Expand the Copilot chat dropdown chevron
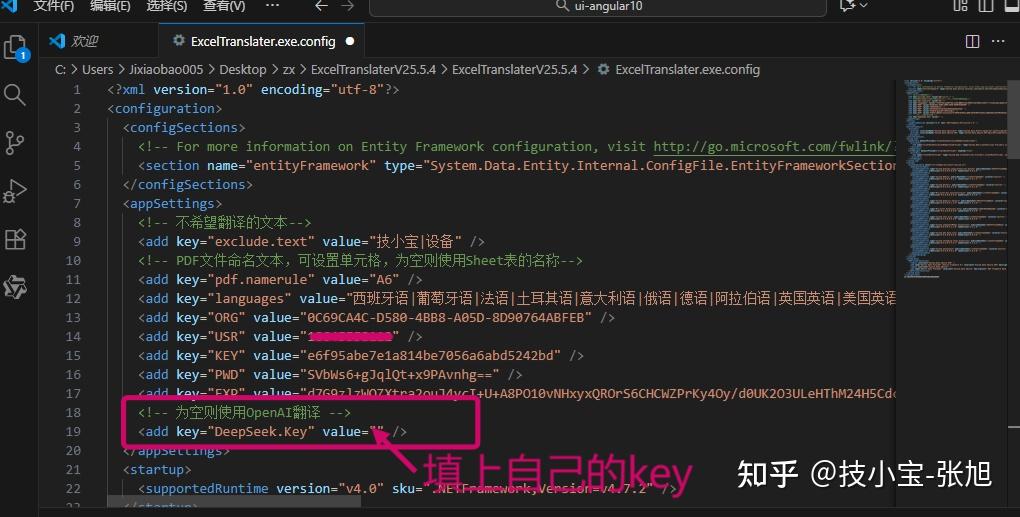 864,6
